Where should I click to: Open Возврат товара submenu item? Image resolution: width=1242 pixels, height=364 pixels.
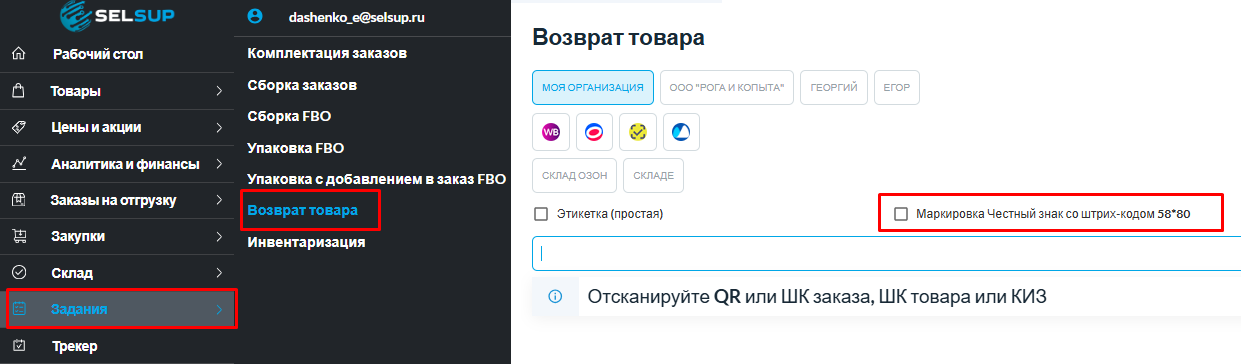pyautogui.click(x=302, y=211)
